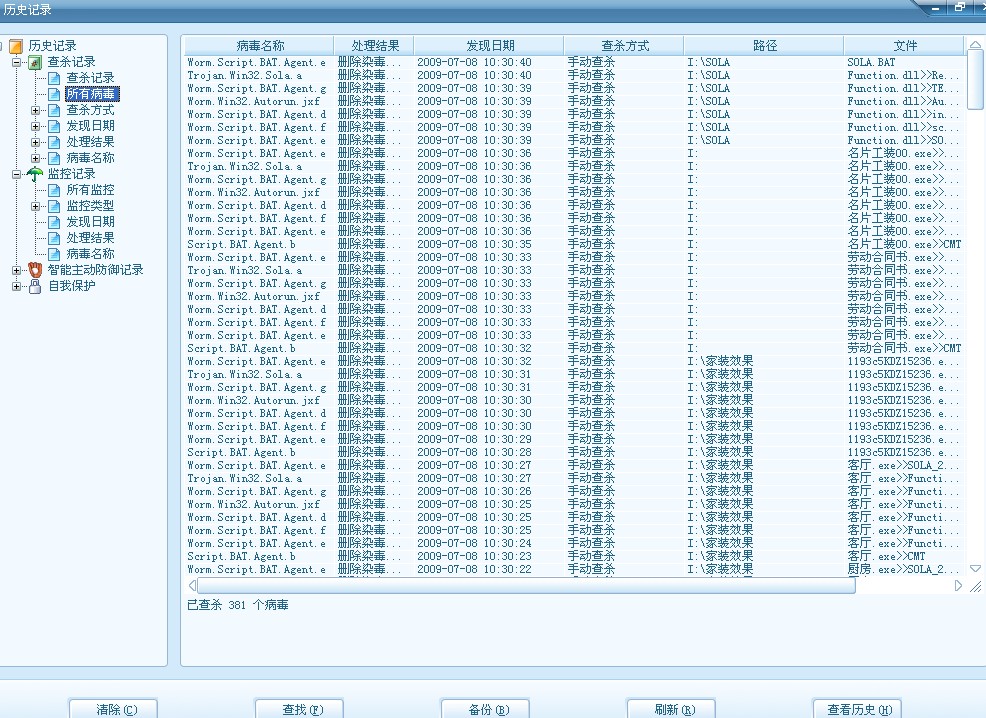Expand the 智能主动防御记录 node
The height and width of the screenshot is (718, 986).
point(17,270)
